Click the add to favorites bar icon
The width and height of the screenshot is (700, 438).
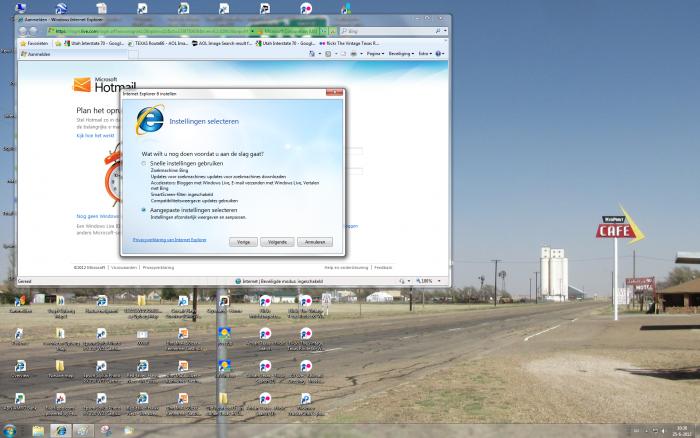click(58, 43)
